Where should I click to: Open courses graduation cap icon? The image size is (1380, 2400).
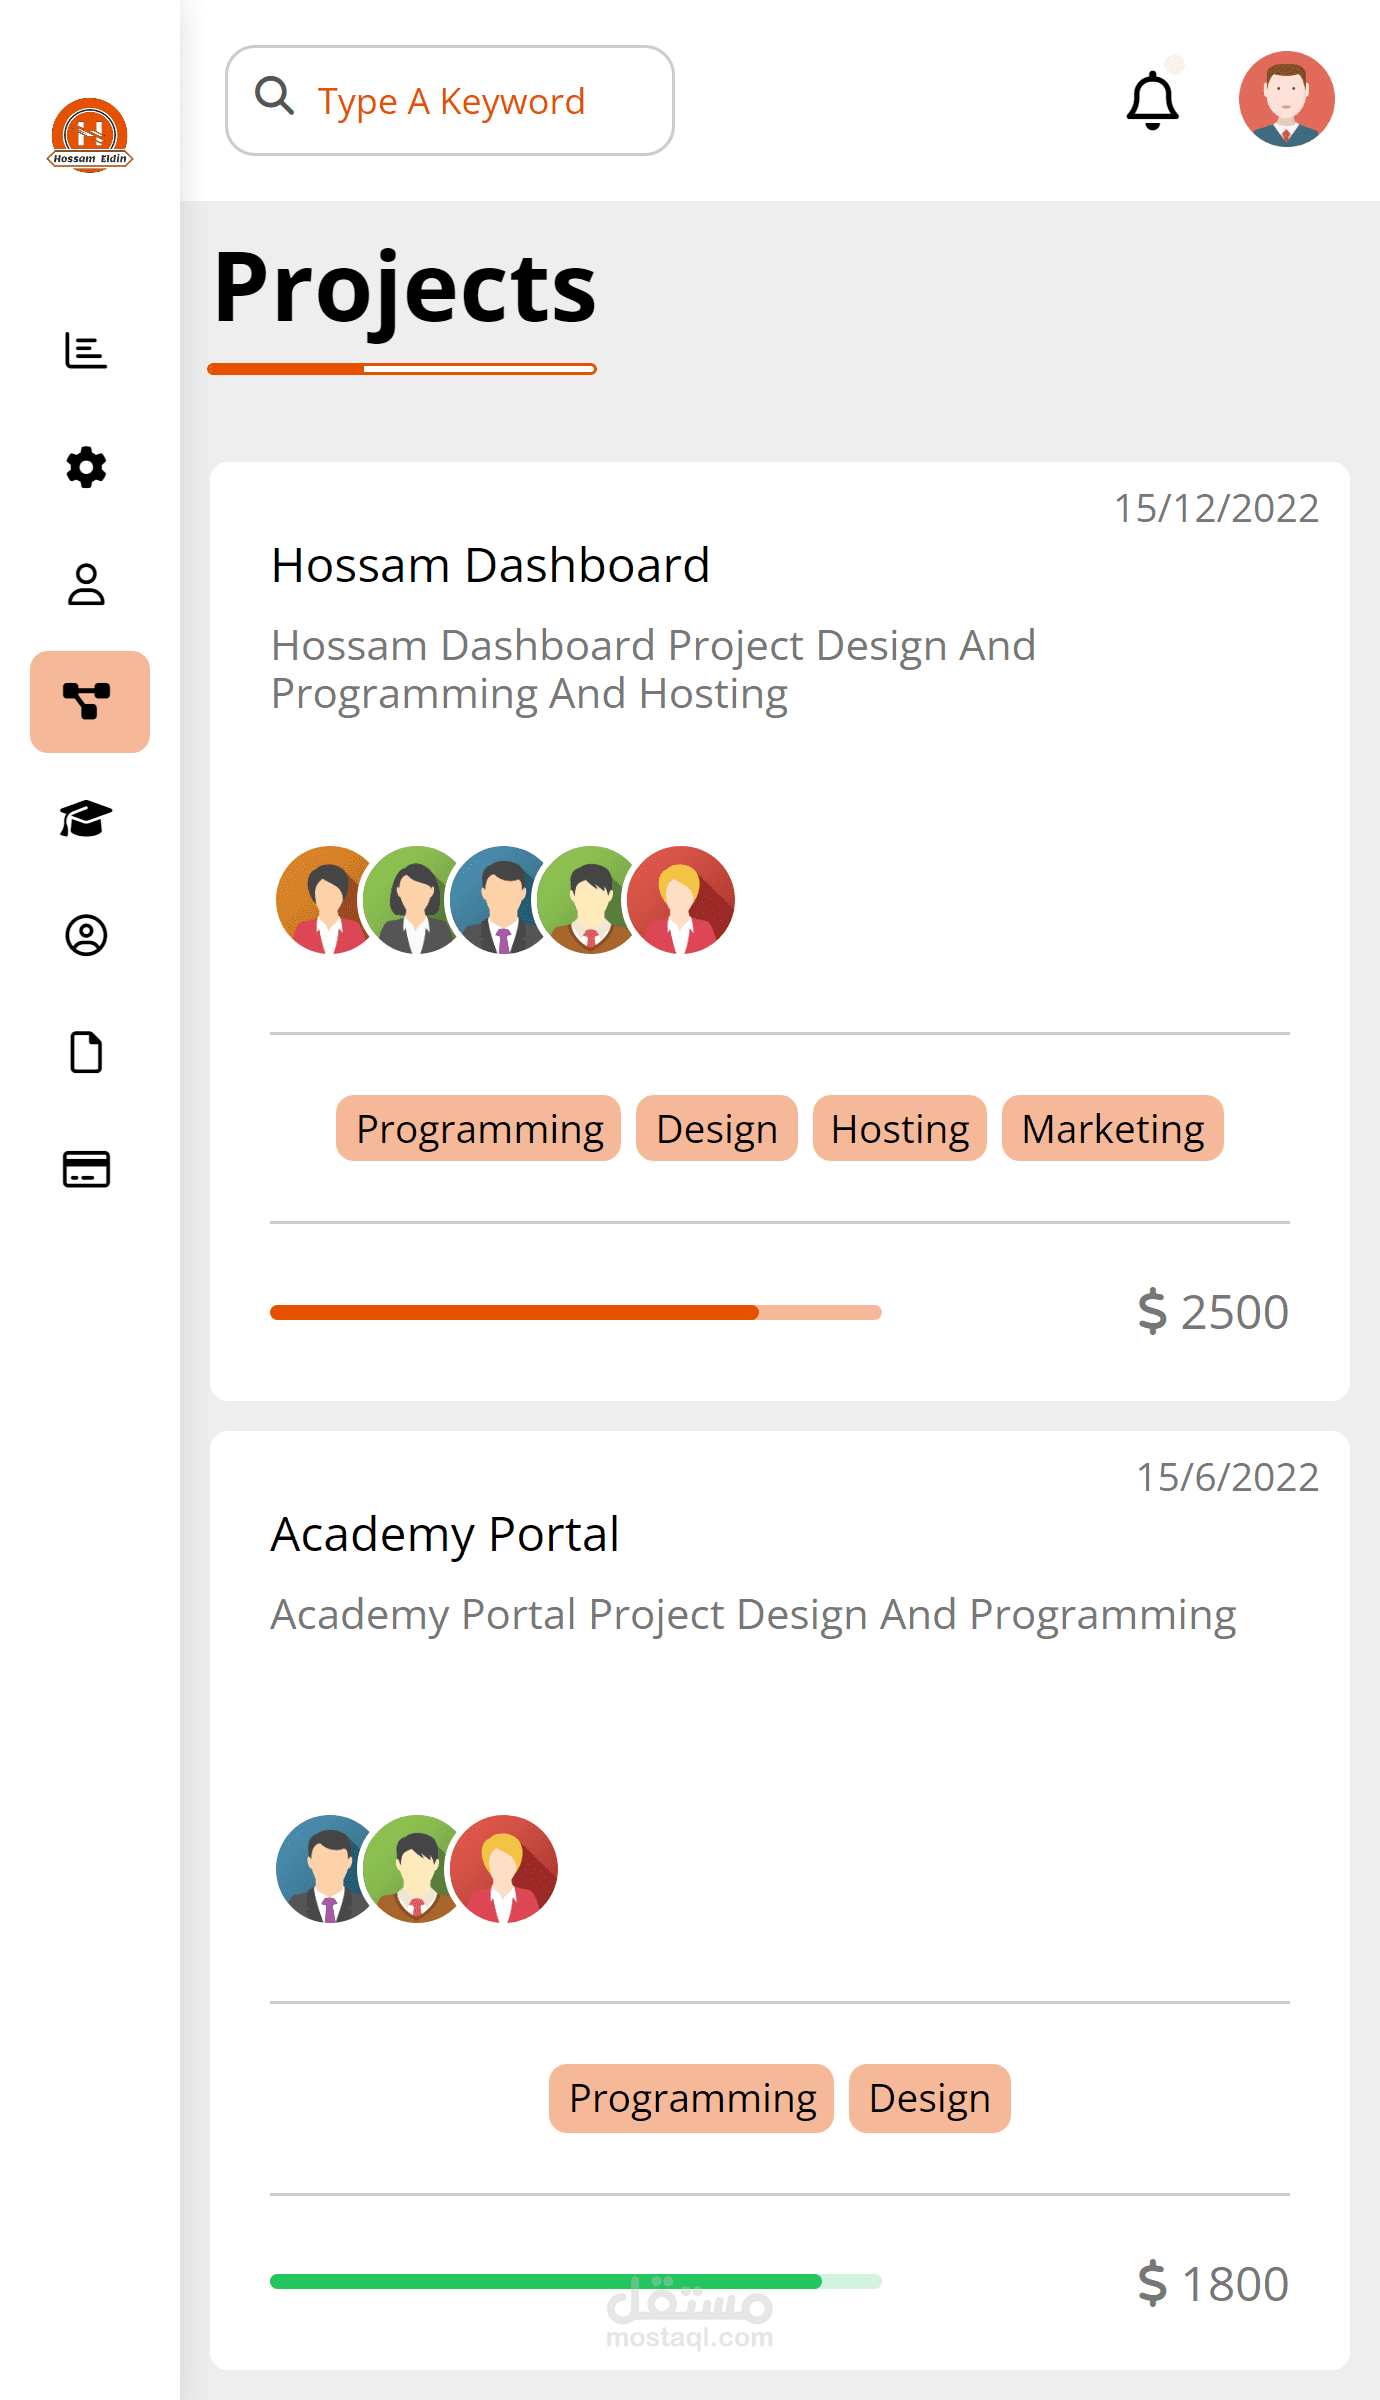tap(86, 819)
